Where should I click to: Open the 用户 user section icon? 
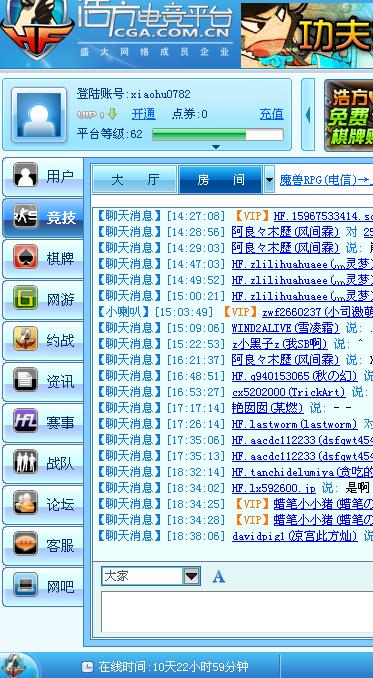click(25, 175)
